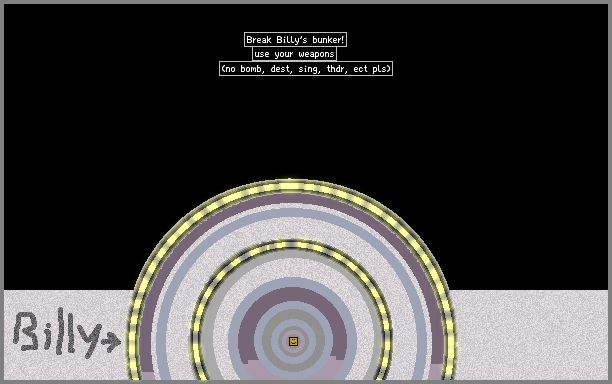
Task: Click the "use your weapons" sign
Action: click(x=294, y=54)
